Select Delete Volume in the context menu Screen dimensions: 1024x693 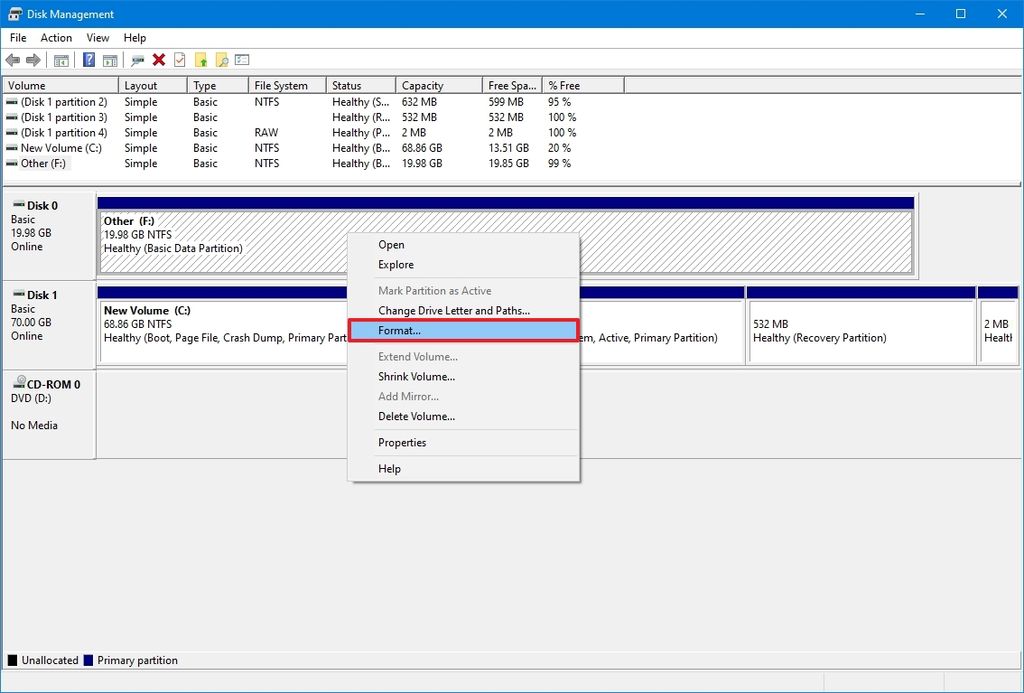click(x=417, y=416)
